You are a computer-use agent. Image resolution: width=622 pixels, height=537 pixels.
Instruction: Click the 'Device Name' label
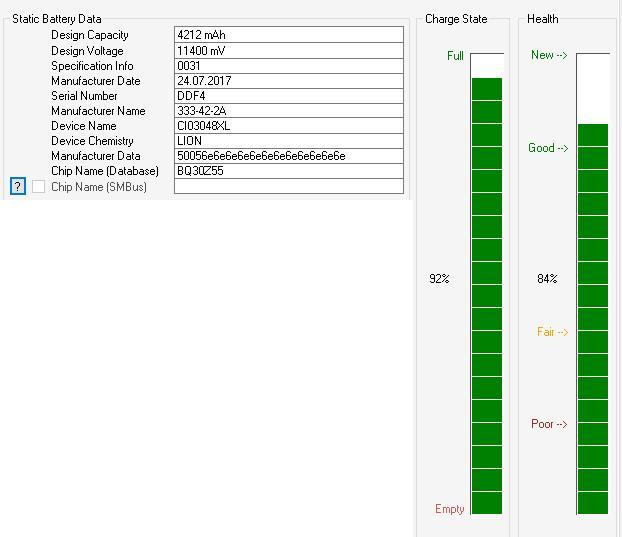coord(84,126)
